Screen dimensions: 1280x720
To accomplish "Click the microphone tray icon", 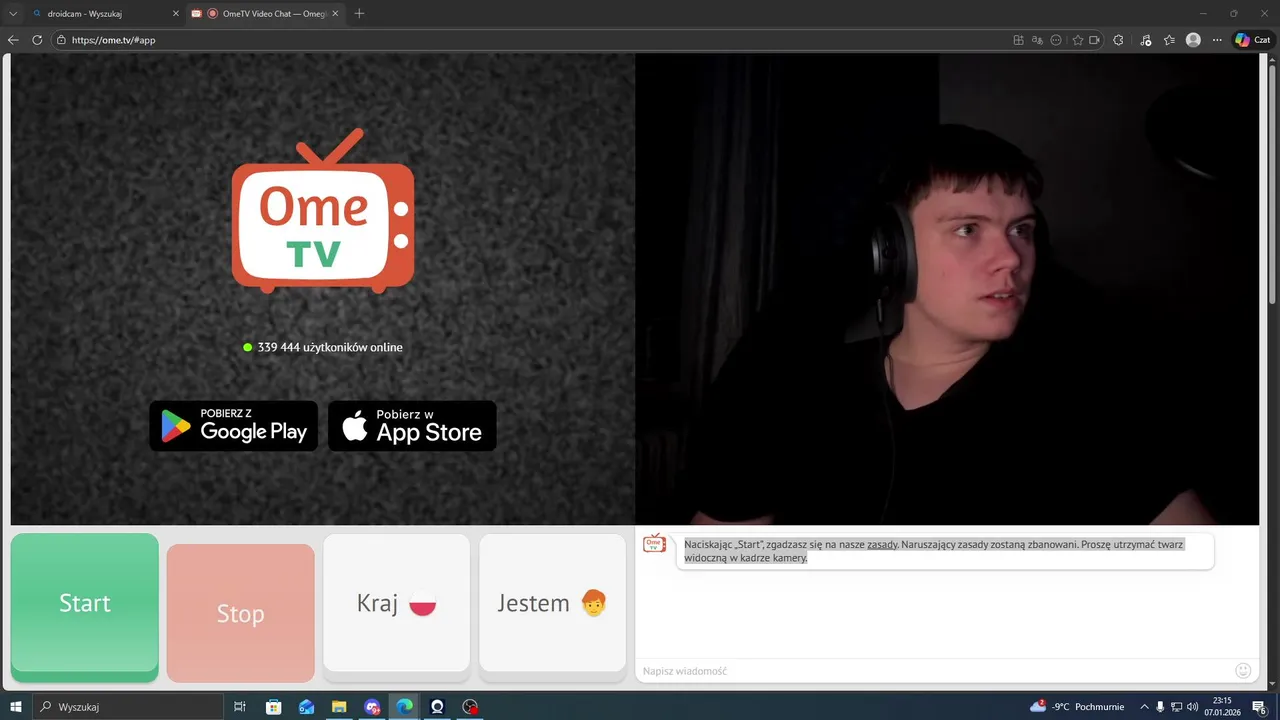I will [1160, 707].
